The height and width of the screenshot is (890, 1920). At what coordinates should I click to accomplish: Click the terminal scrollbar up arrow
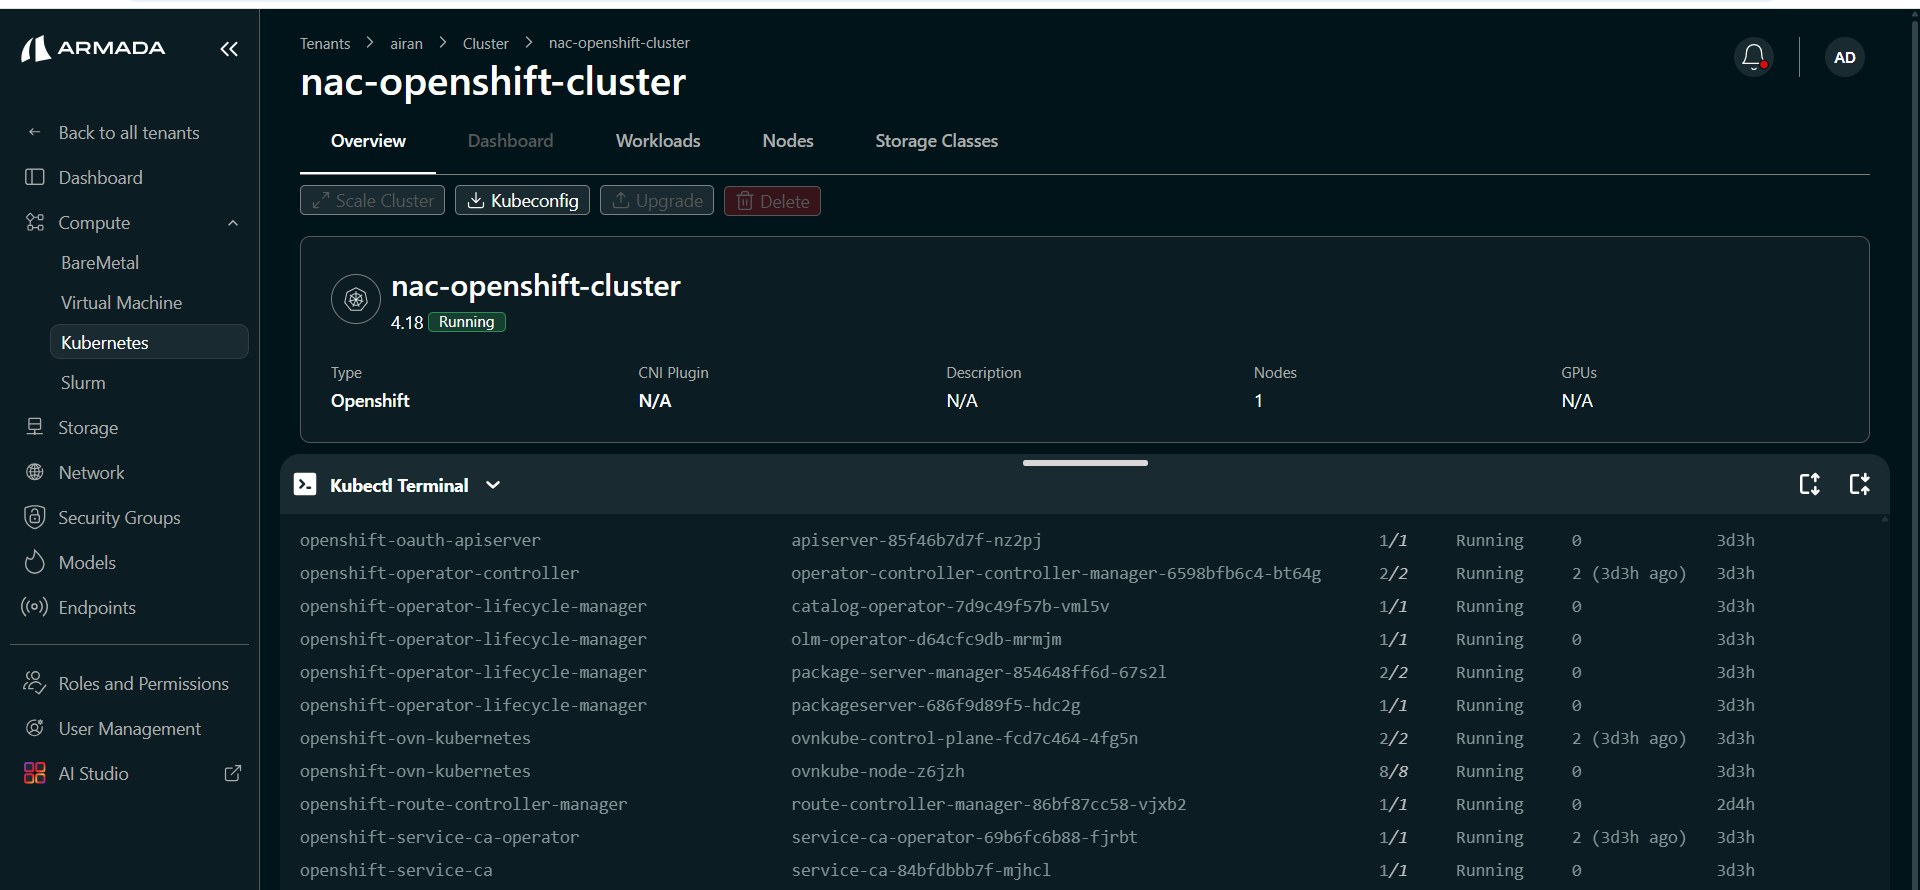1885,519
